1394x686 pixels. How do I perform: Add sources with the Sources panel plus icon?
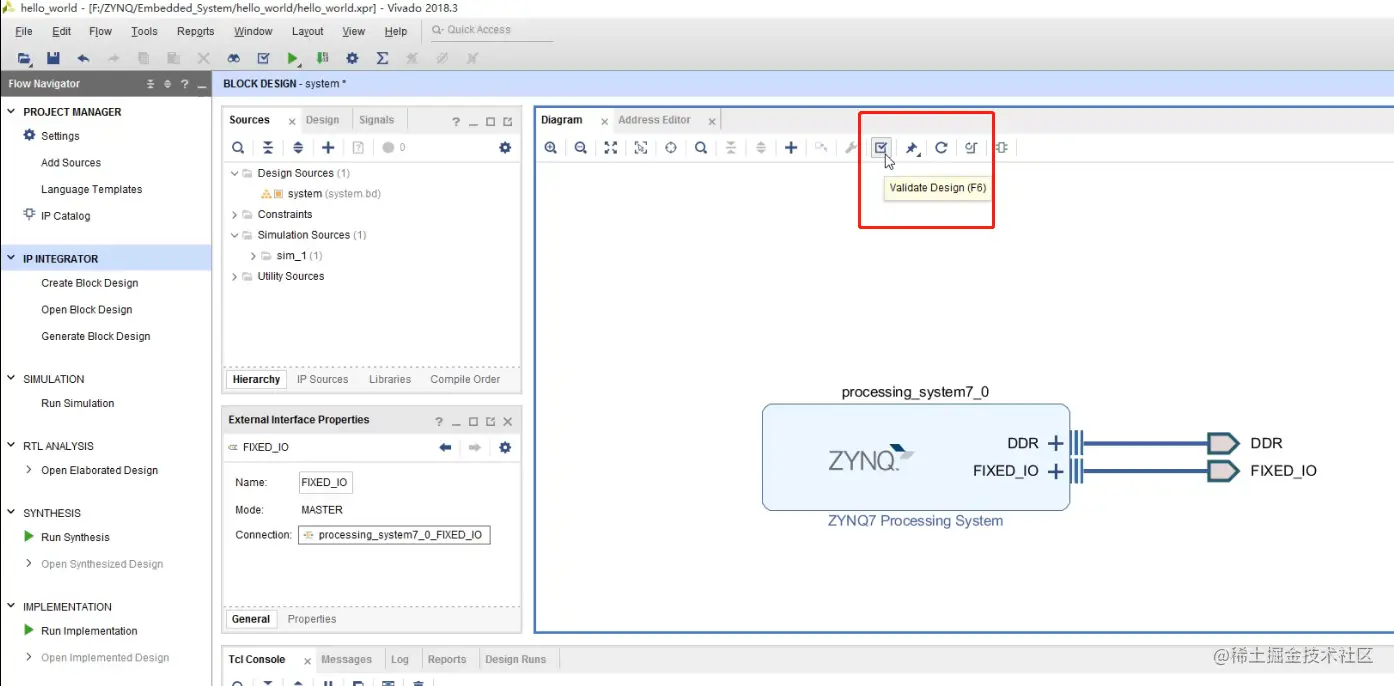click(x=328, y=148)
